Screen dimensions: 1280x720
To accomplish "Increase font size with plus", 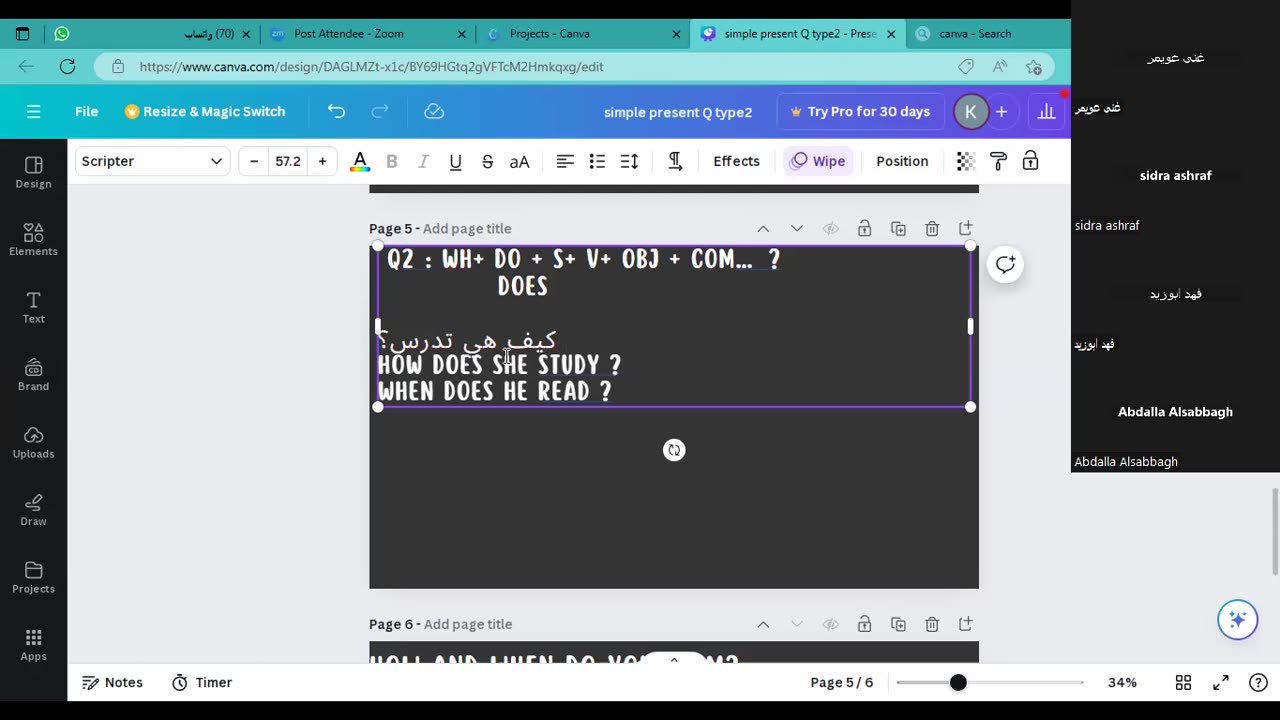I will (x=322, y=161).
